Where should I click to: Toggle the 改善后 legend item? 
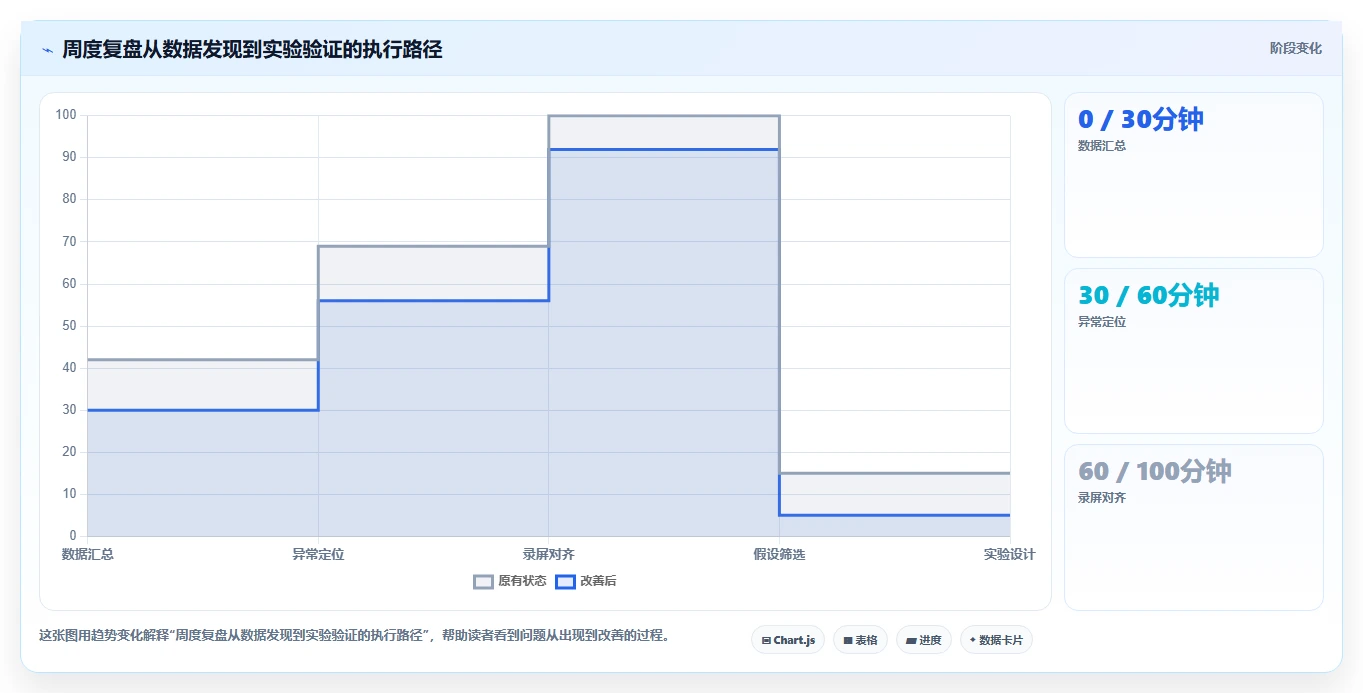[x=586, y=581]
